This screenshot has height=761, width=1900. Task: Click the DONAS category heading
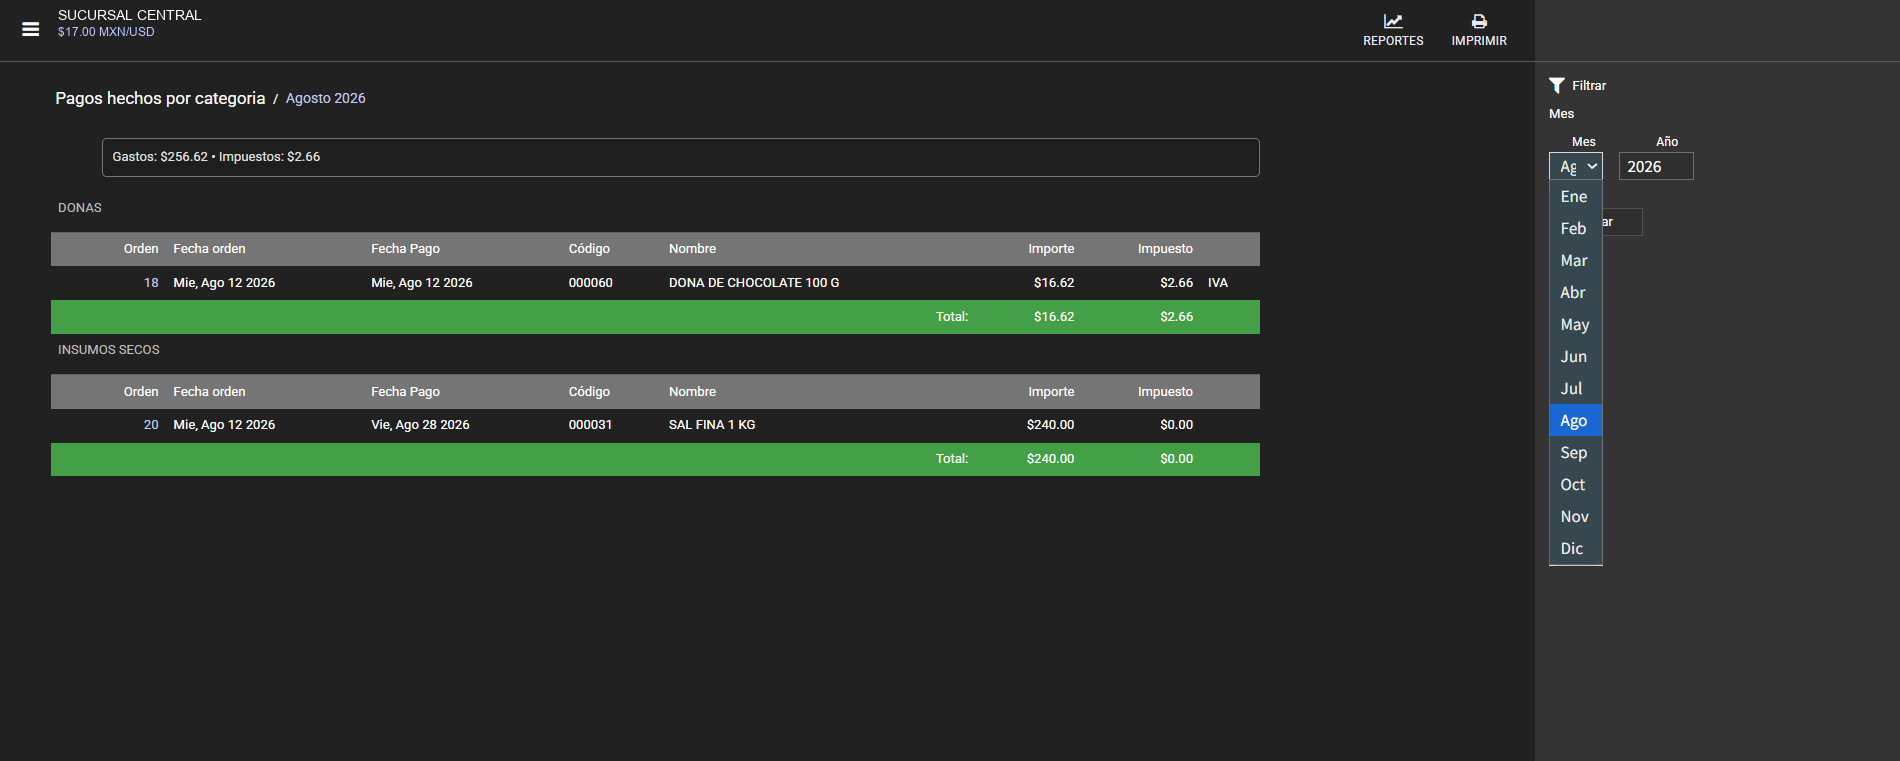[x=80, y=208]
